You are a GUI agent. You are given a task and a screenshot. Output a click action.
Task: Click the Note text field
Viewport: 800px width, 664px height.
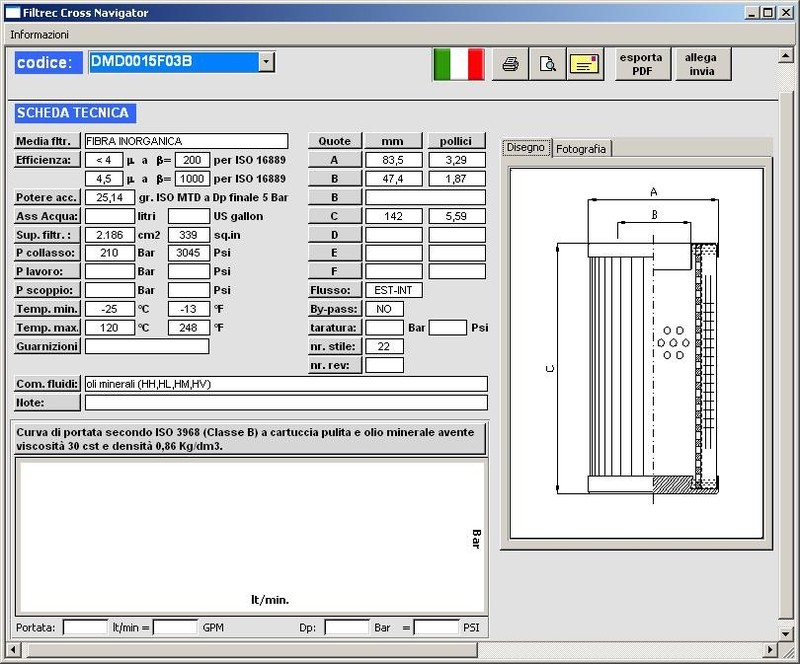coord(286,403)
